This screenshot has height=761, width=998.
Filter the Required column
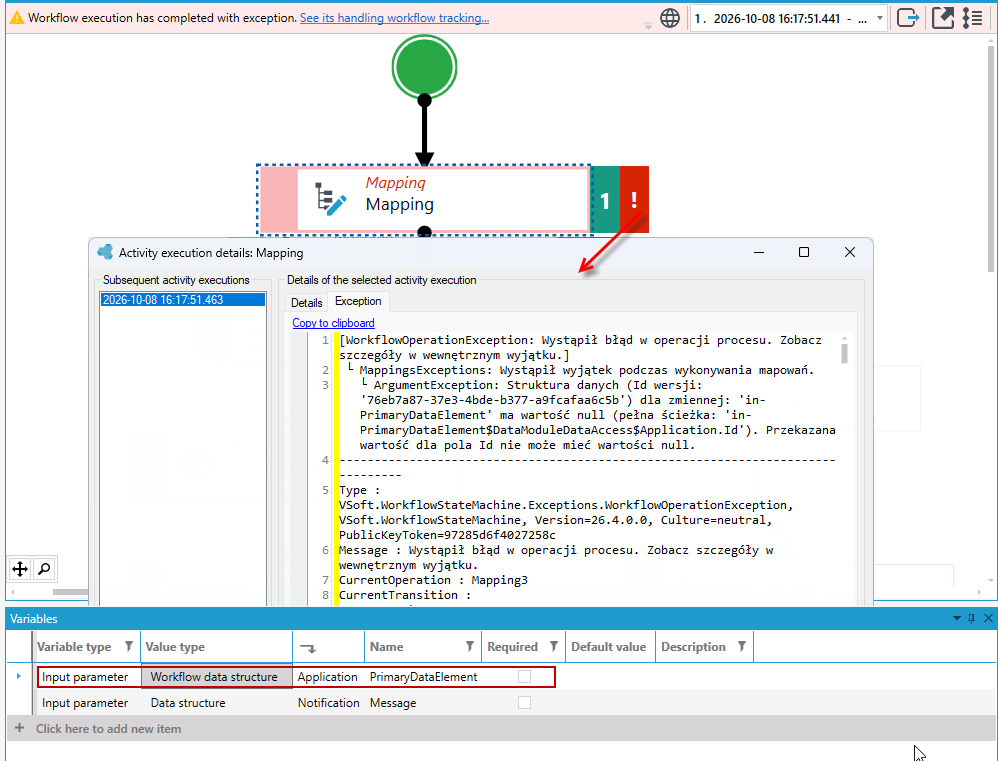554,646
